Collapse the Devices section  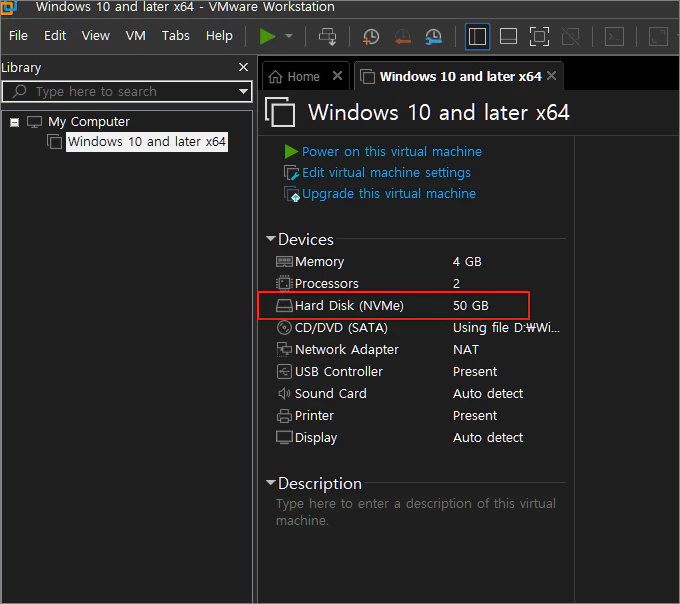pyautogui.click(x=271, y=239)
